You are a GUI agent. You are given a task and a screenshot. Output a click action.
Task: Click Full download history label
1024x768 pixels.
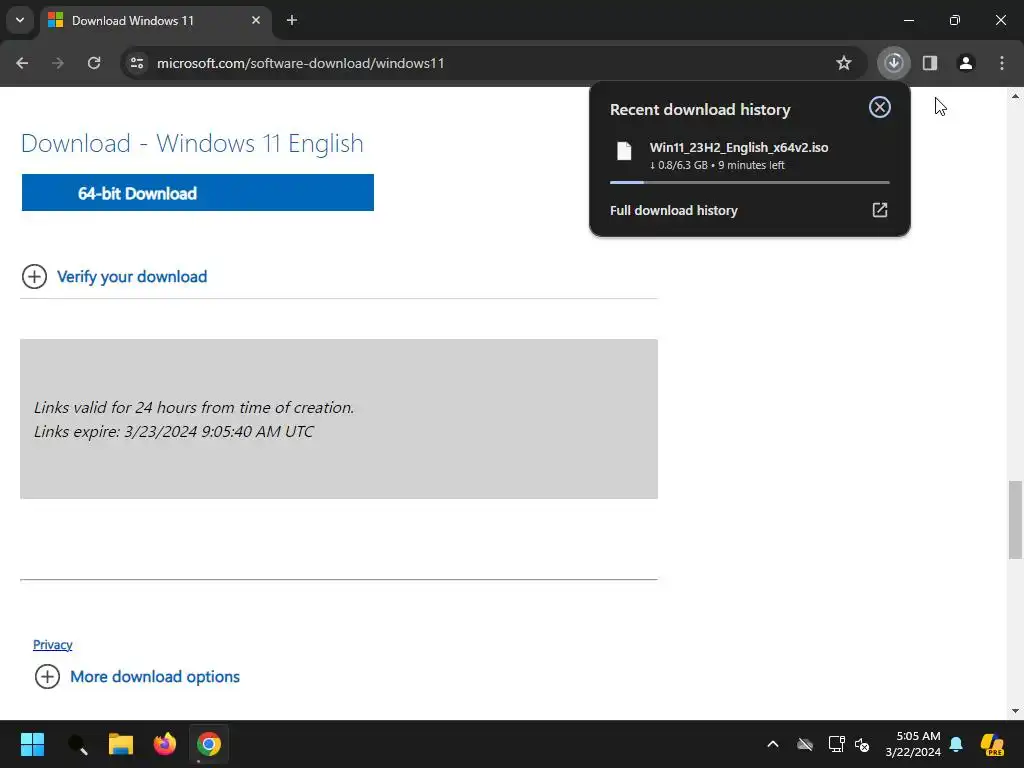point(673,210)
